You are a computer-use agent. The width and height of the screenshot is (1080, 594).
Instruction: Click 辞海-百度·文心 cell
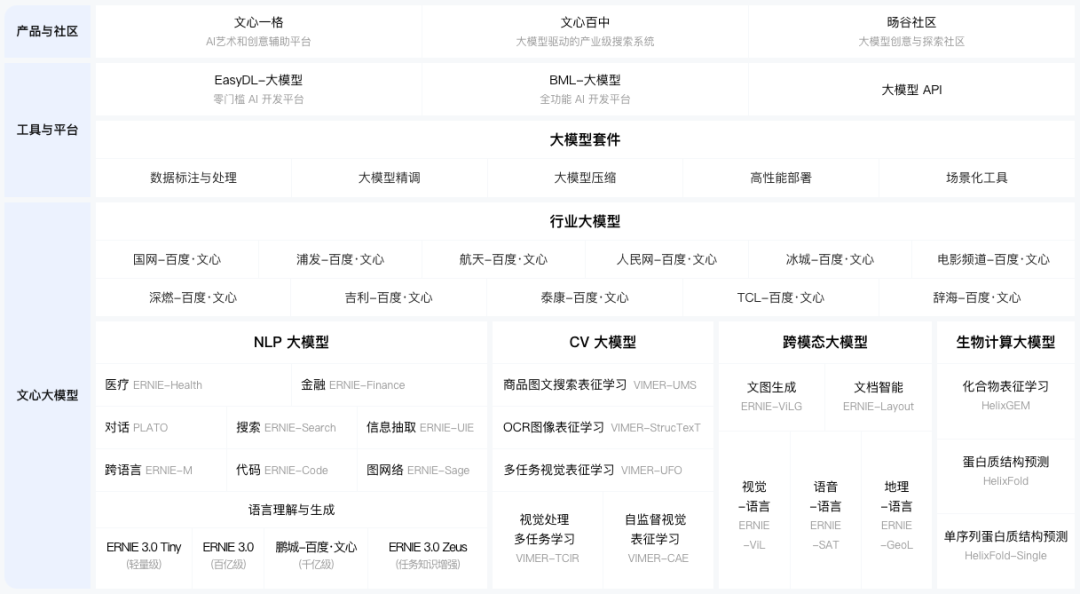click(977, 298)
